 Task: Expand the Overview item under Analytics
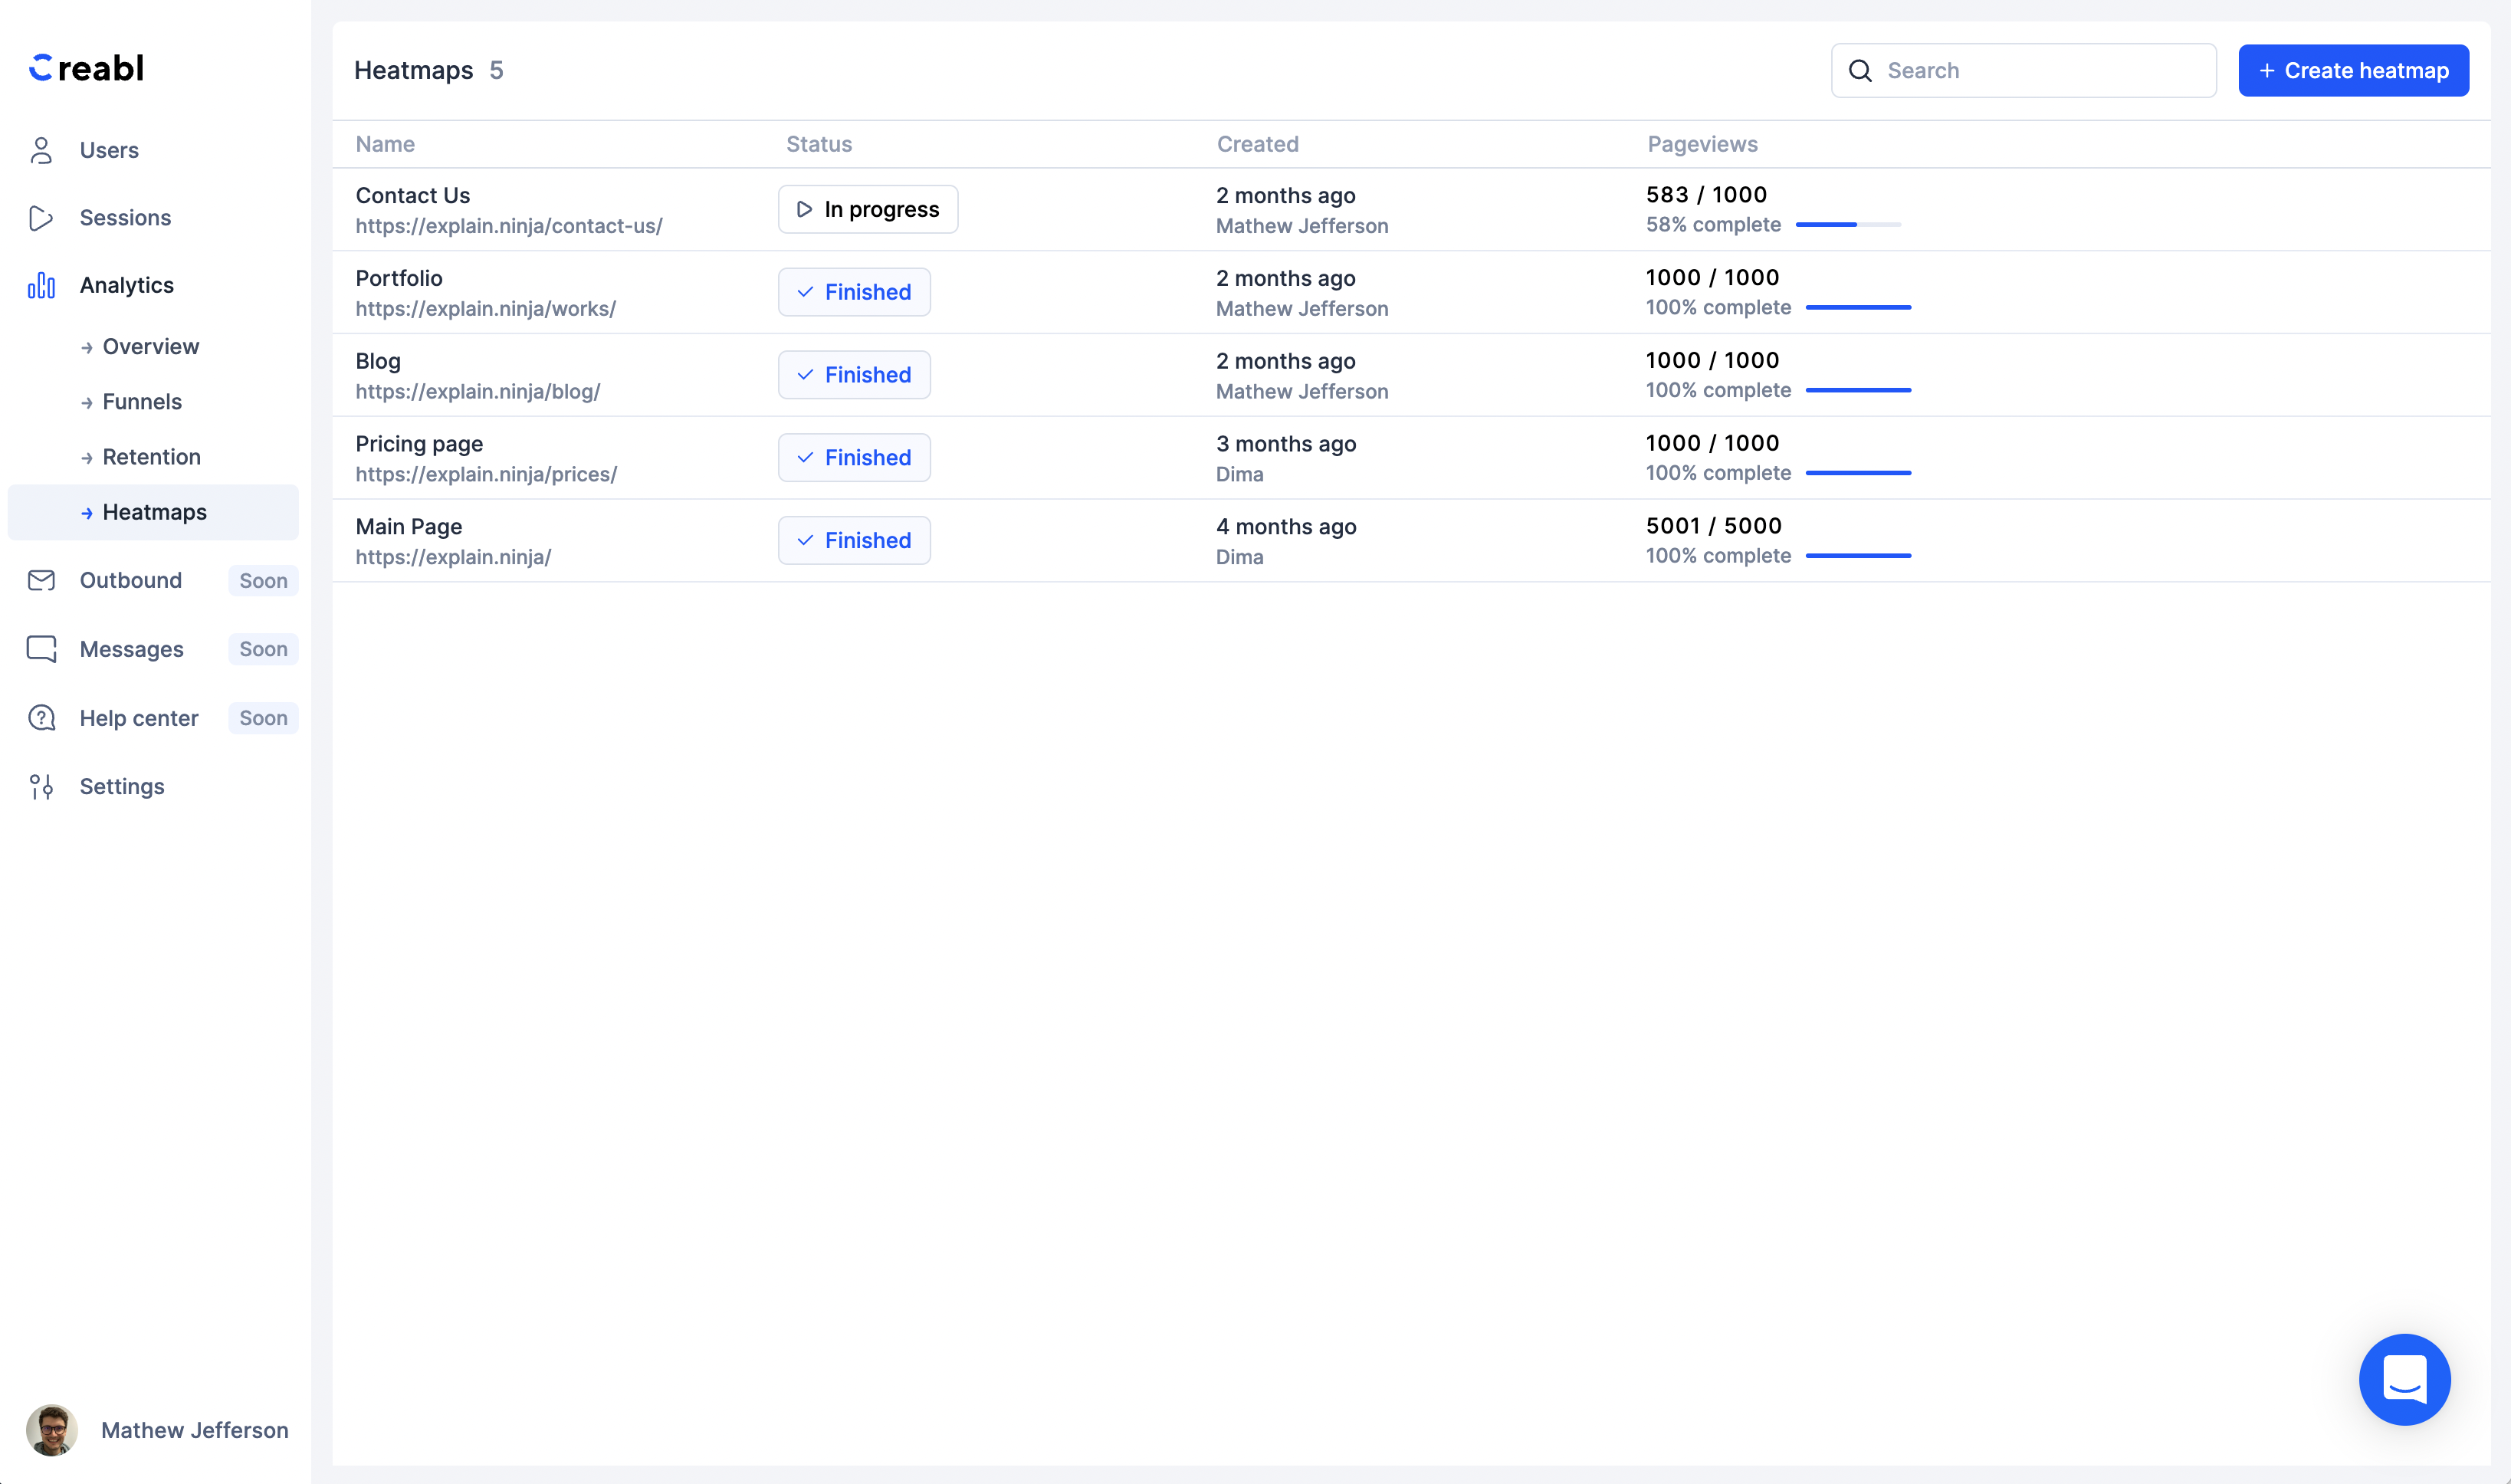tap(150, 346)
